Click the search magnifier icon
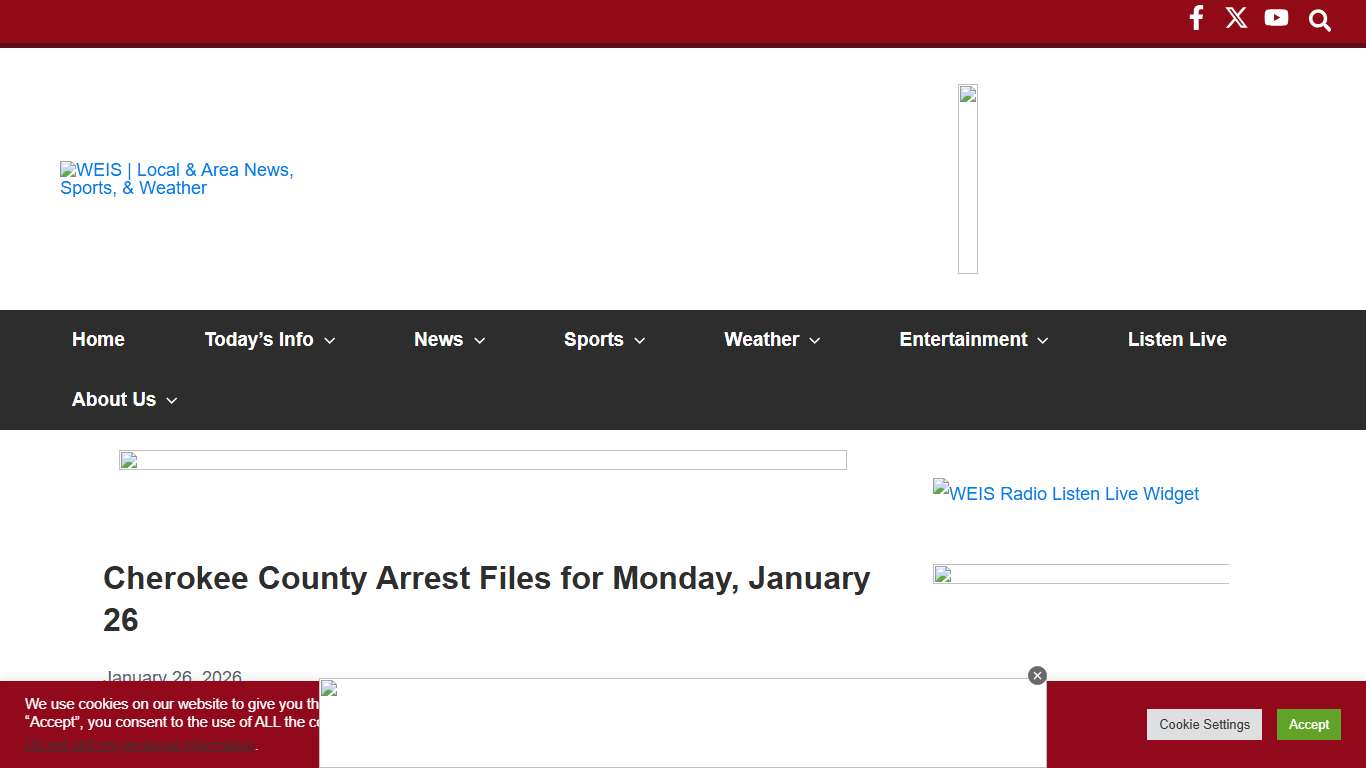 coord(1319,20)
